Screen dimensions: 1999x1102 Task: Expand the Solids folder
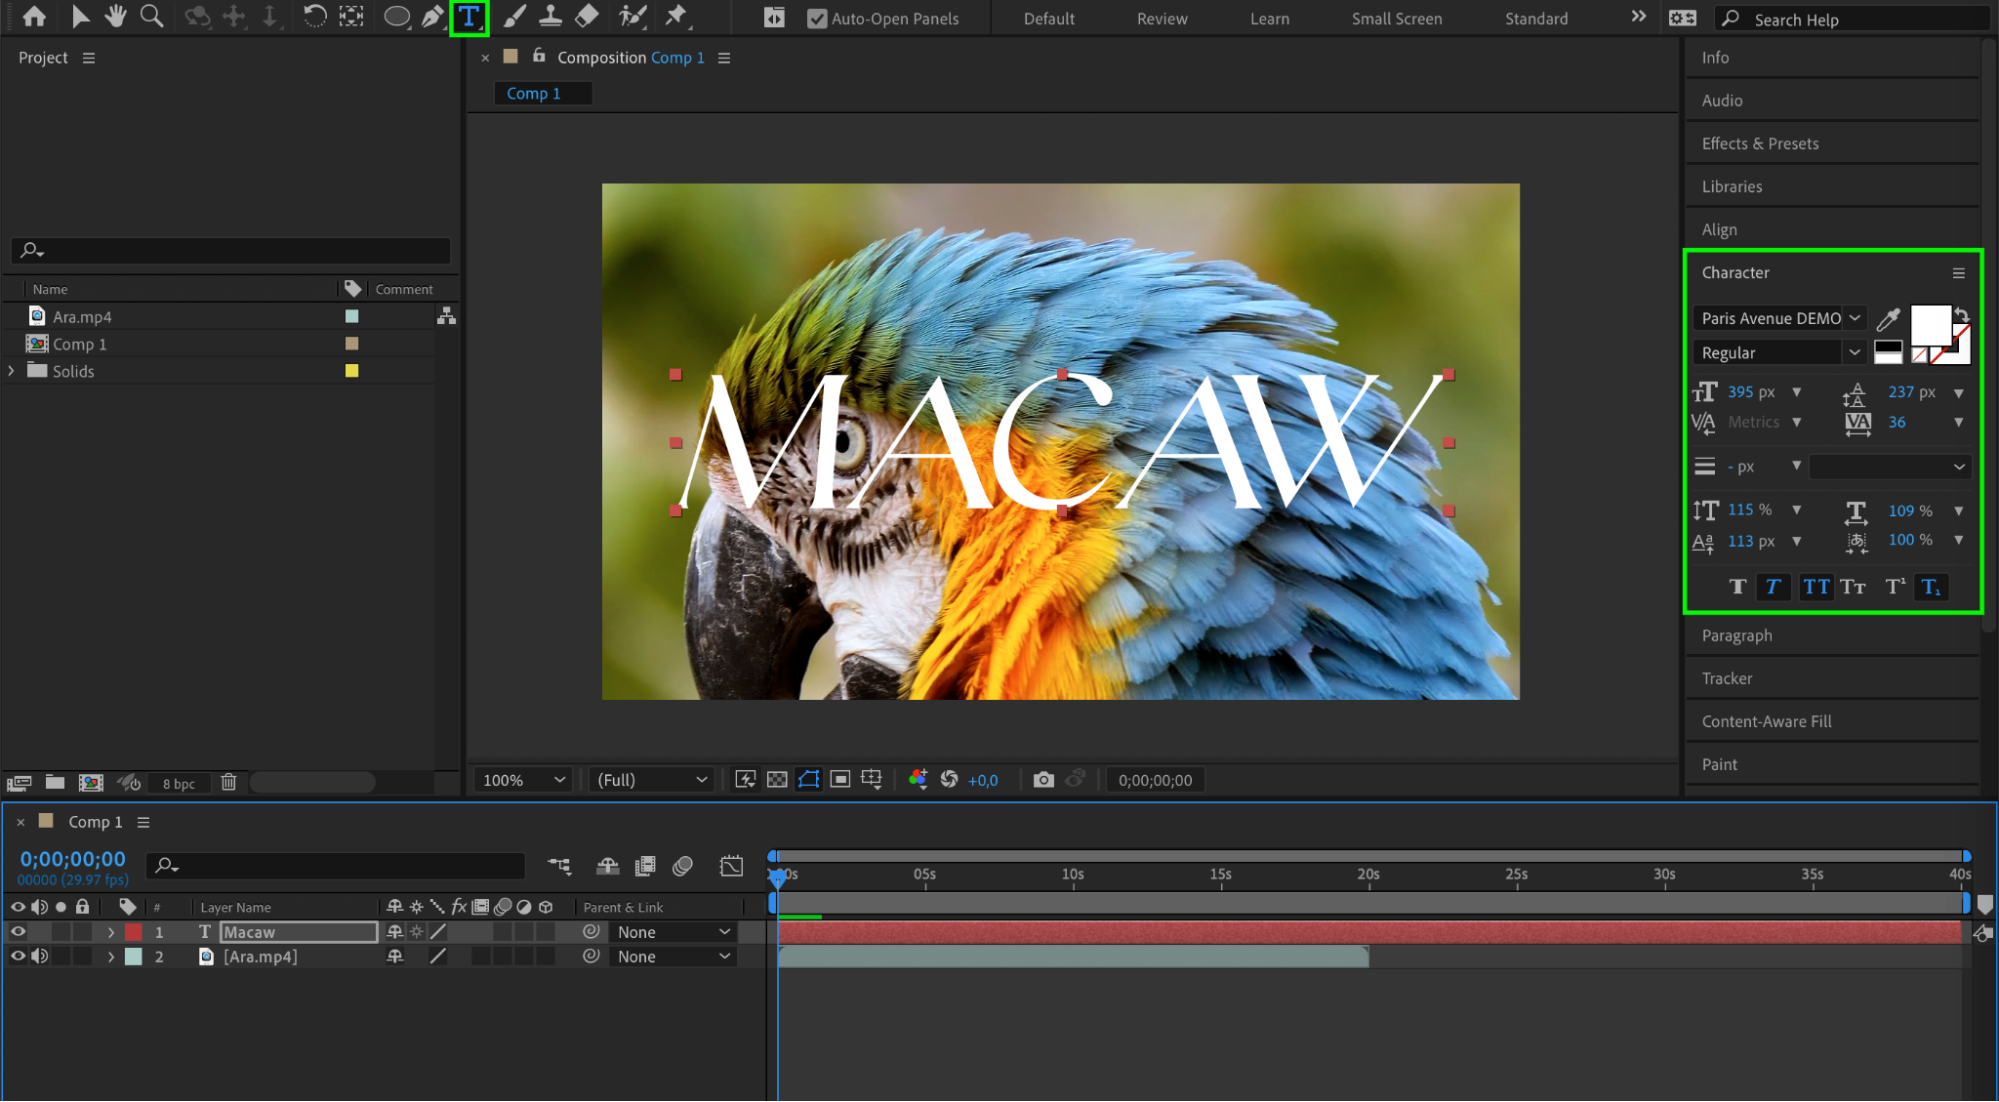coord(12,371)
